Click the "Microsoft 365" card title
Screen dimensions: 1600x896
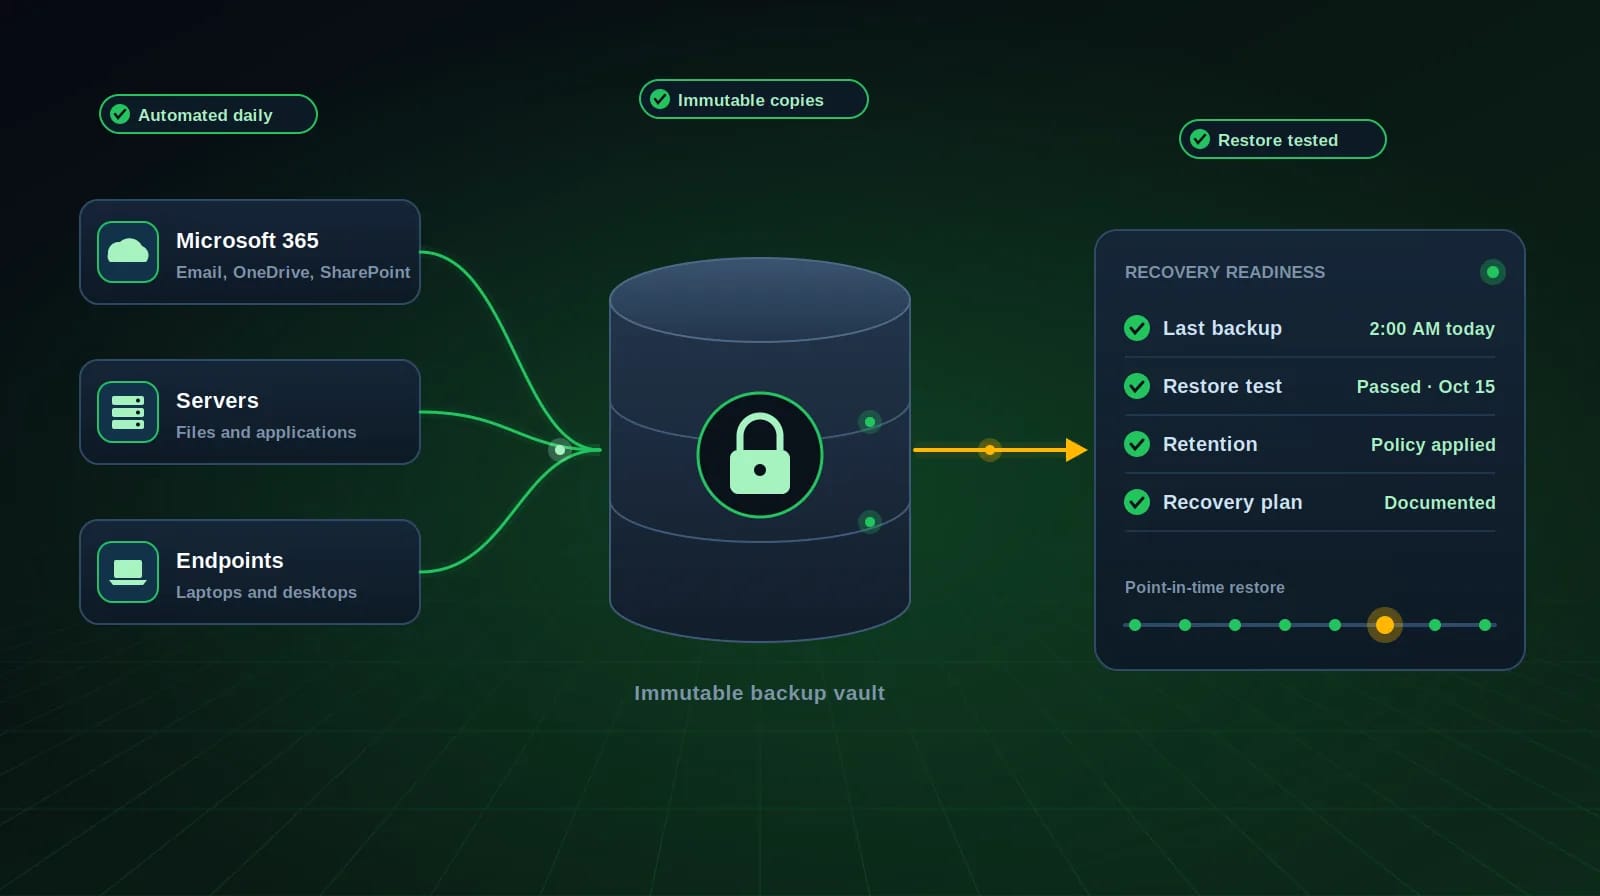pos(247,241)
